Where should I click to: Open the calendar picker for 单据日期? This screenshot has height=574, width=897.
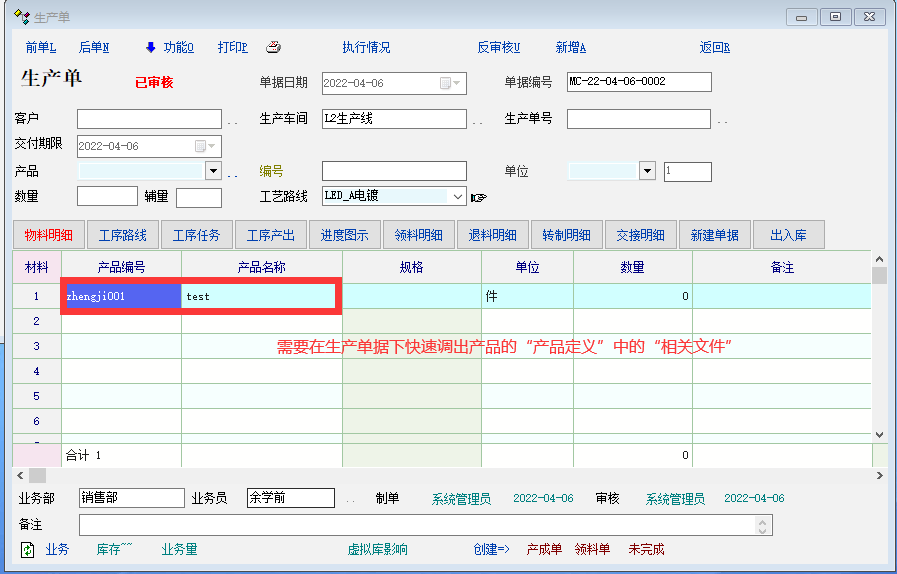click(x=450, y=82)
